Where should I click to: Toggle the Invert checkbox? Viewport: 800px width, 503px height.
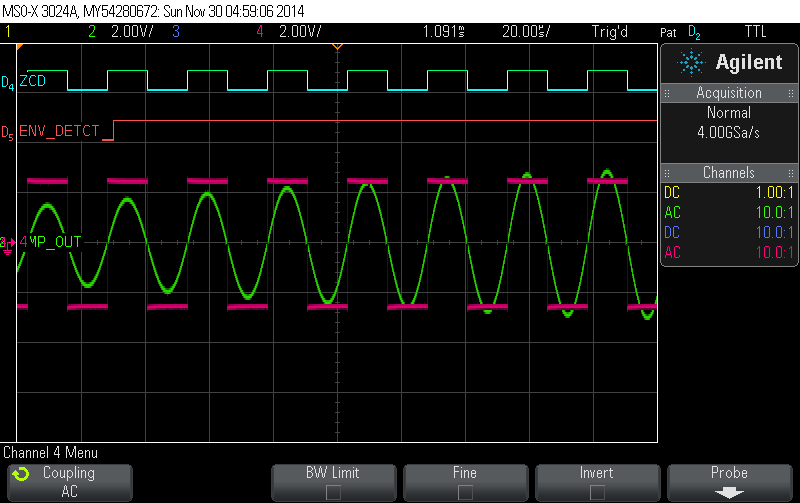pos(597,491)
